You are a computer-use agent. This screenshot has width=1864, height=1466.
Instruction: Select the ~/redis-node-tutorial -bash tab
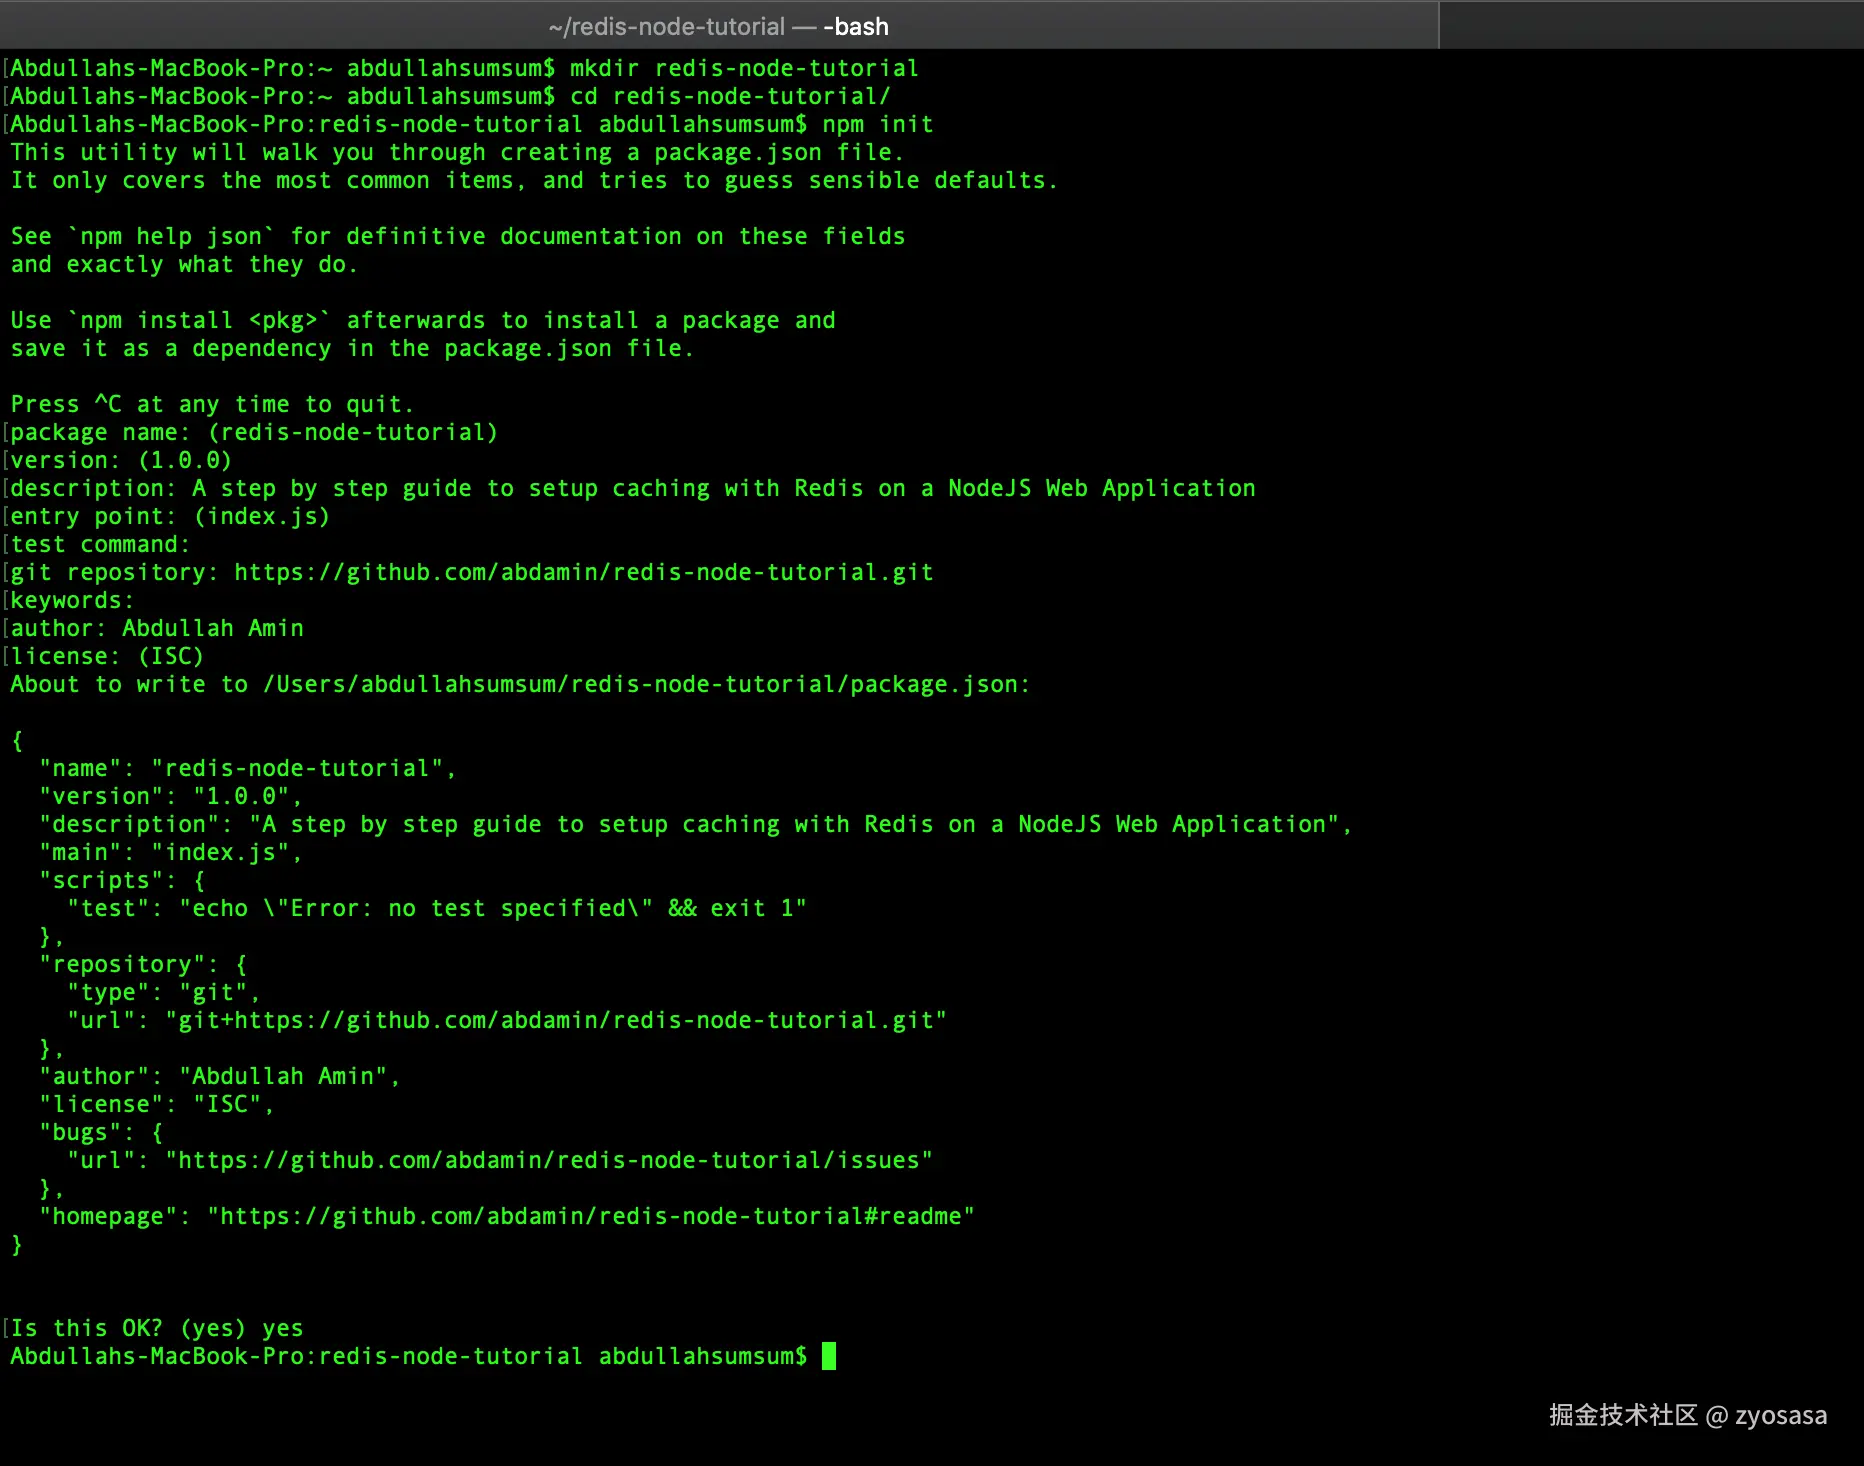tap(719, 26)
